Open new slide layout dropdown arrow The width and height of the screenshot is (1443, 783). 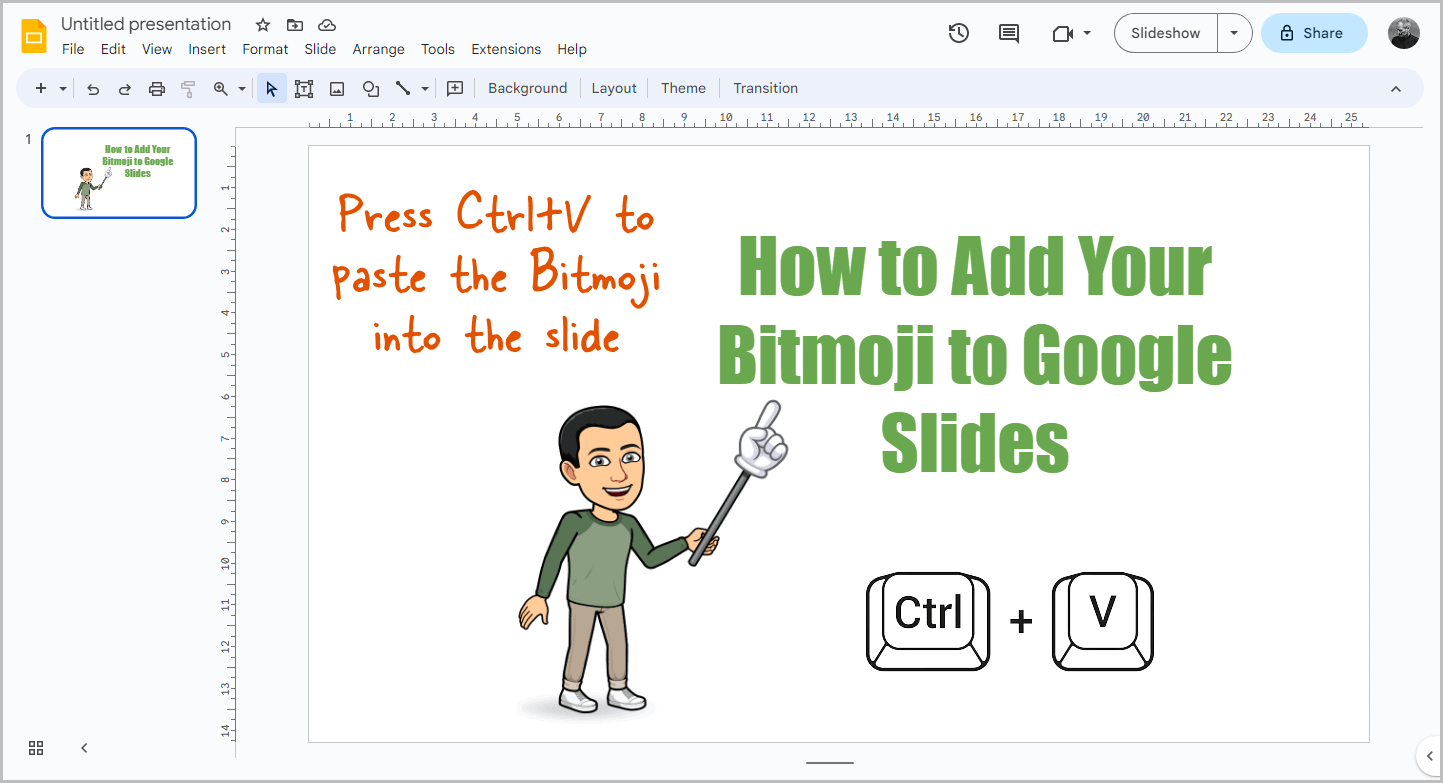(x=63, y=88)
